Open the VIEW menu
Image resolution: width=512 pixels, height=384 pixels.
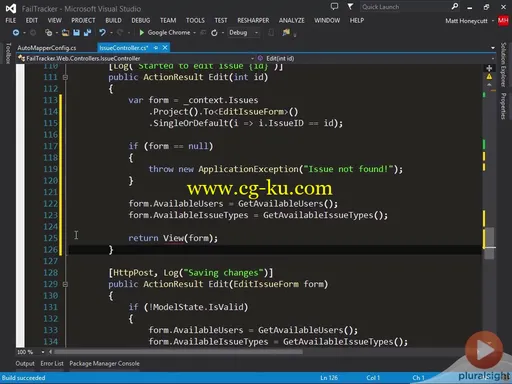click(x=55, y=21)
